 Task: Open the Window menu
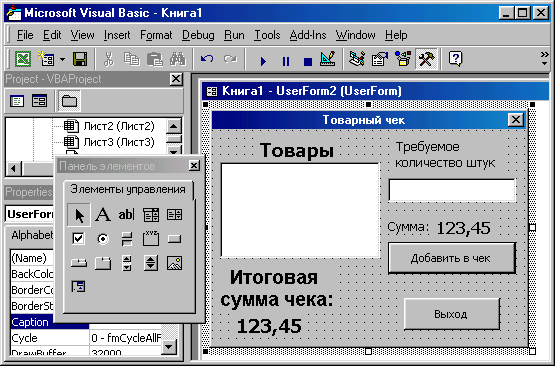pyautogui.click(x=355, y=35)
